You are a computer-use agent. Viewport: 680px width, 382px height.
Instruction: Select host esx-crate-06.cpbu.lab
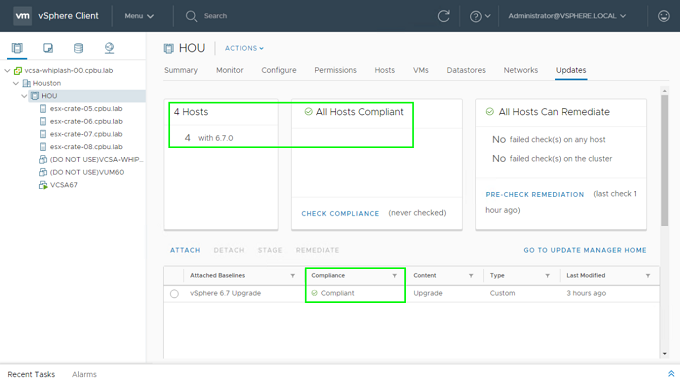86,121
